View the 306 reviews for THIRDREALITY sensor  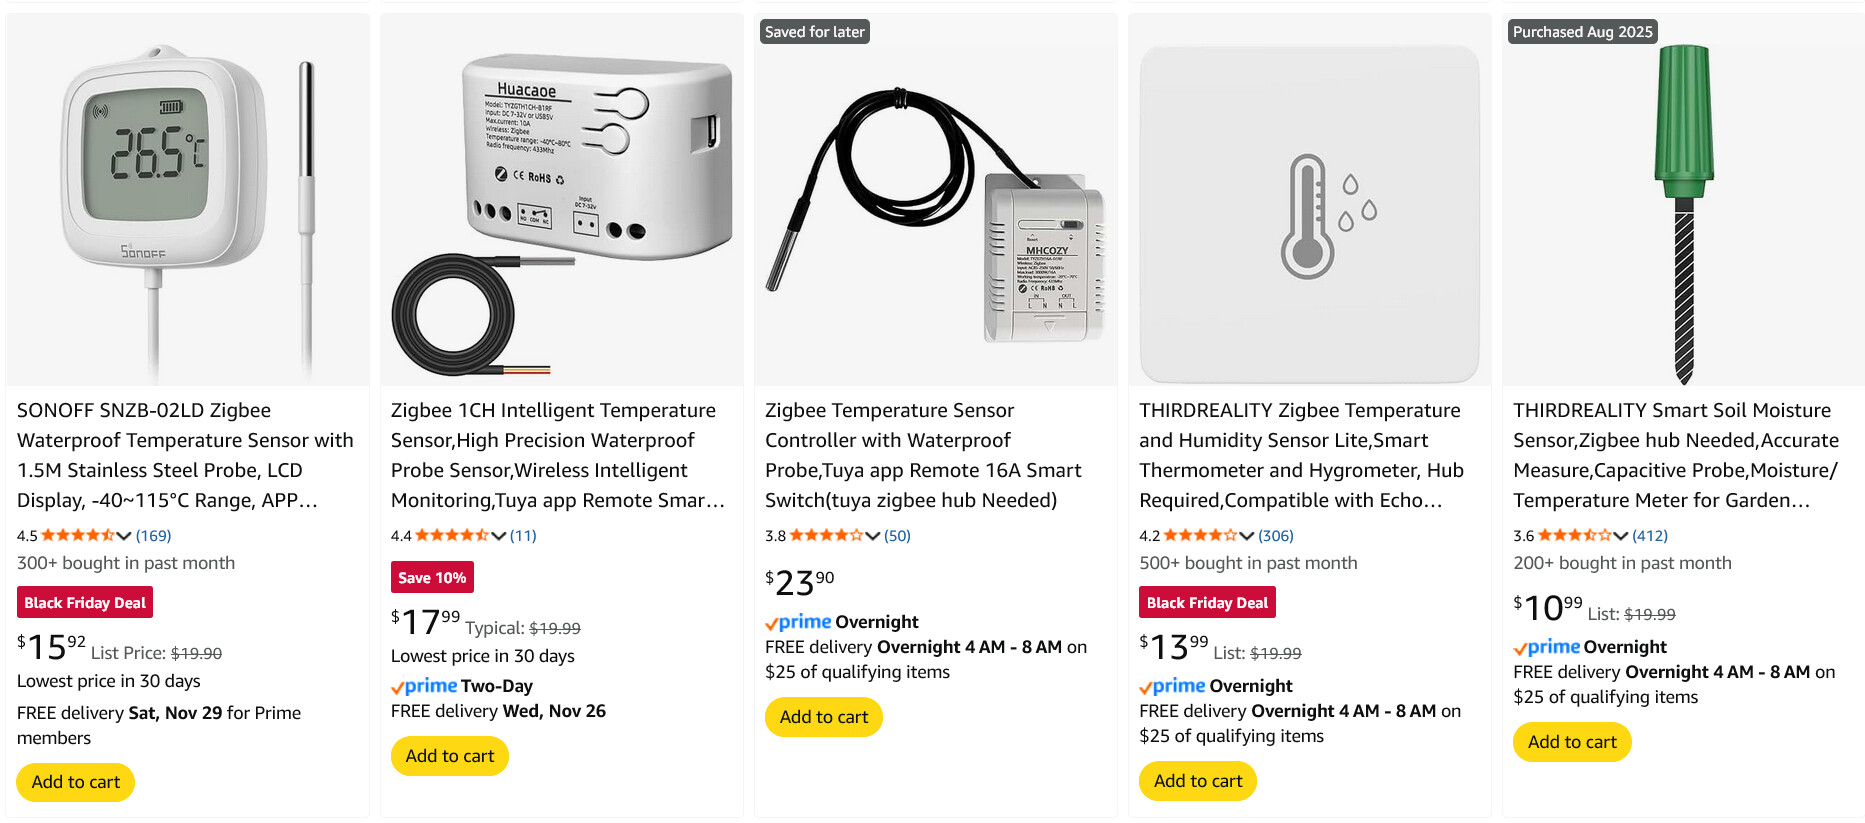point(1276,536)
